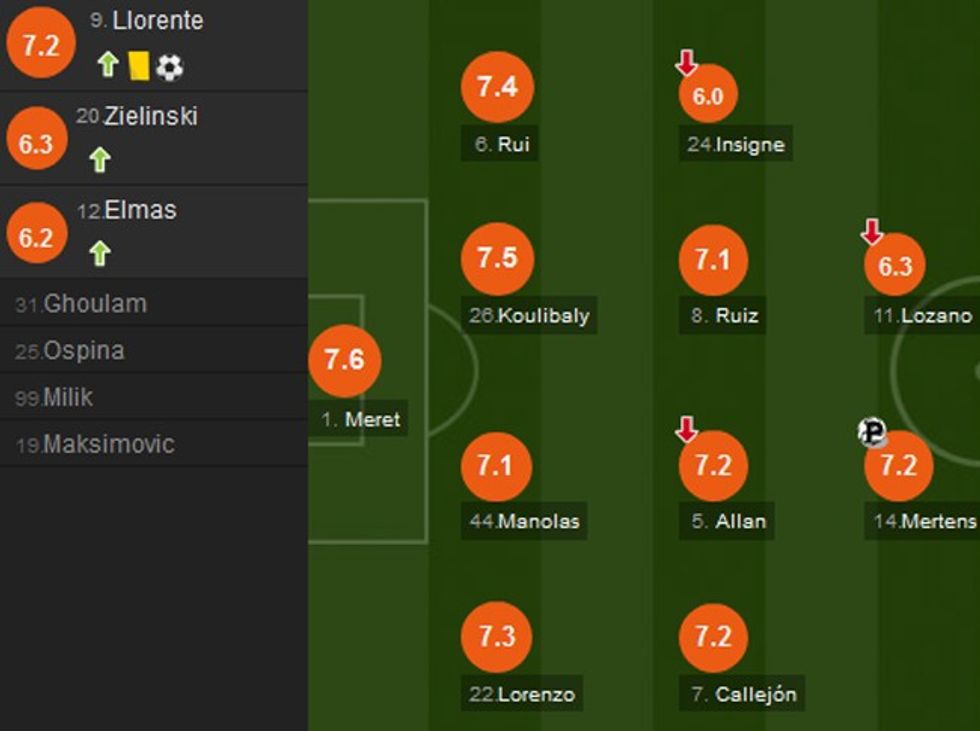Viewport: 980px width, 731px height.
Task: Click Elmas's green substitution-on arrow
Action: [x=98, y=253]
